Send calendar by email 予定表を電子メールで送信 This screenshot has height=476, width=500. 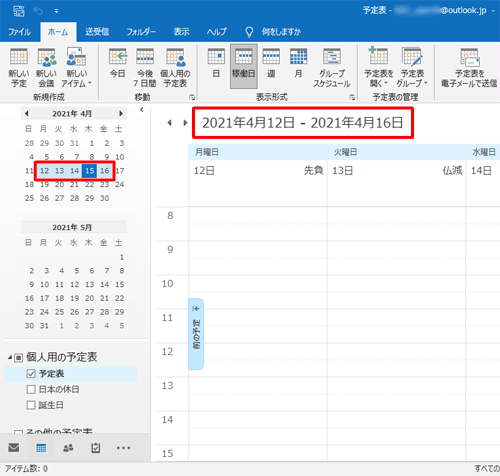469,68
